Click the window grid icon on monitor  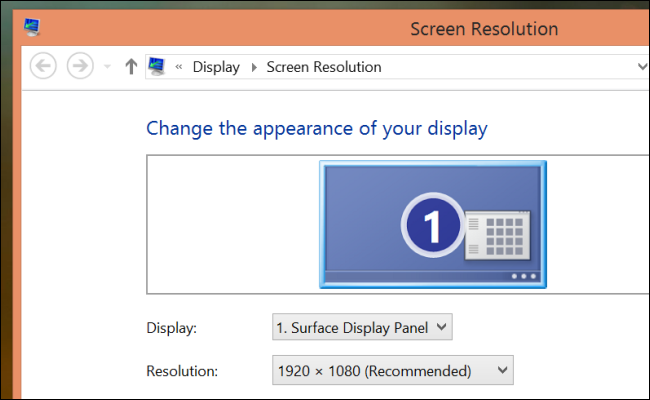coord(497,235)
